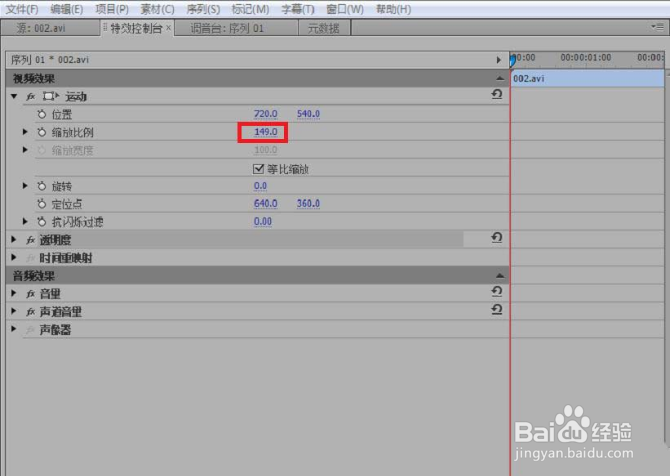Screen dimensions: 670x476
Task: Open the 文件(F) menu
Action: coord(22,9)
